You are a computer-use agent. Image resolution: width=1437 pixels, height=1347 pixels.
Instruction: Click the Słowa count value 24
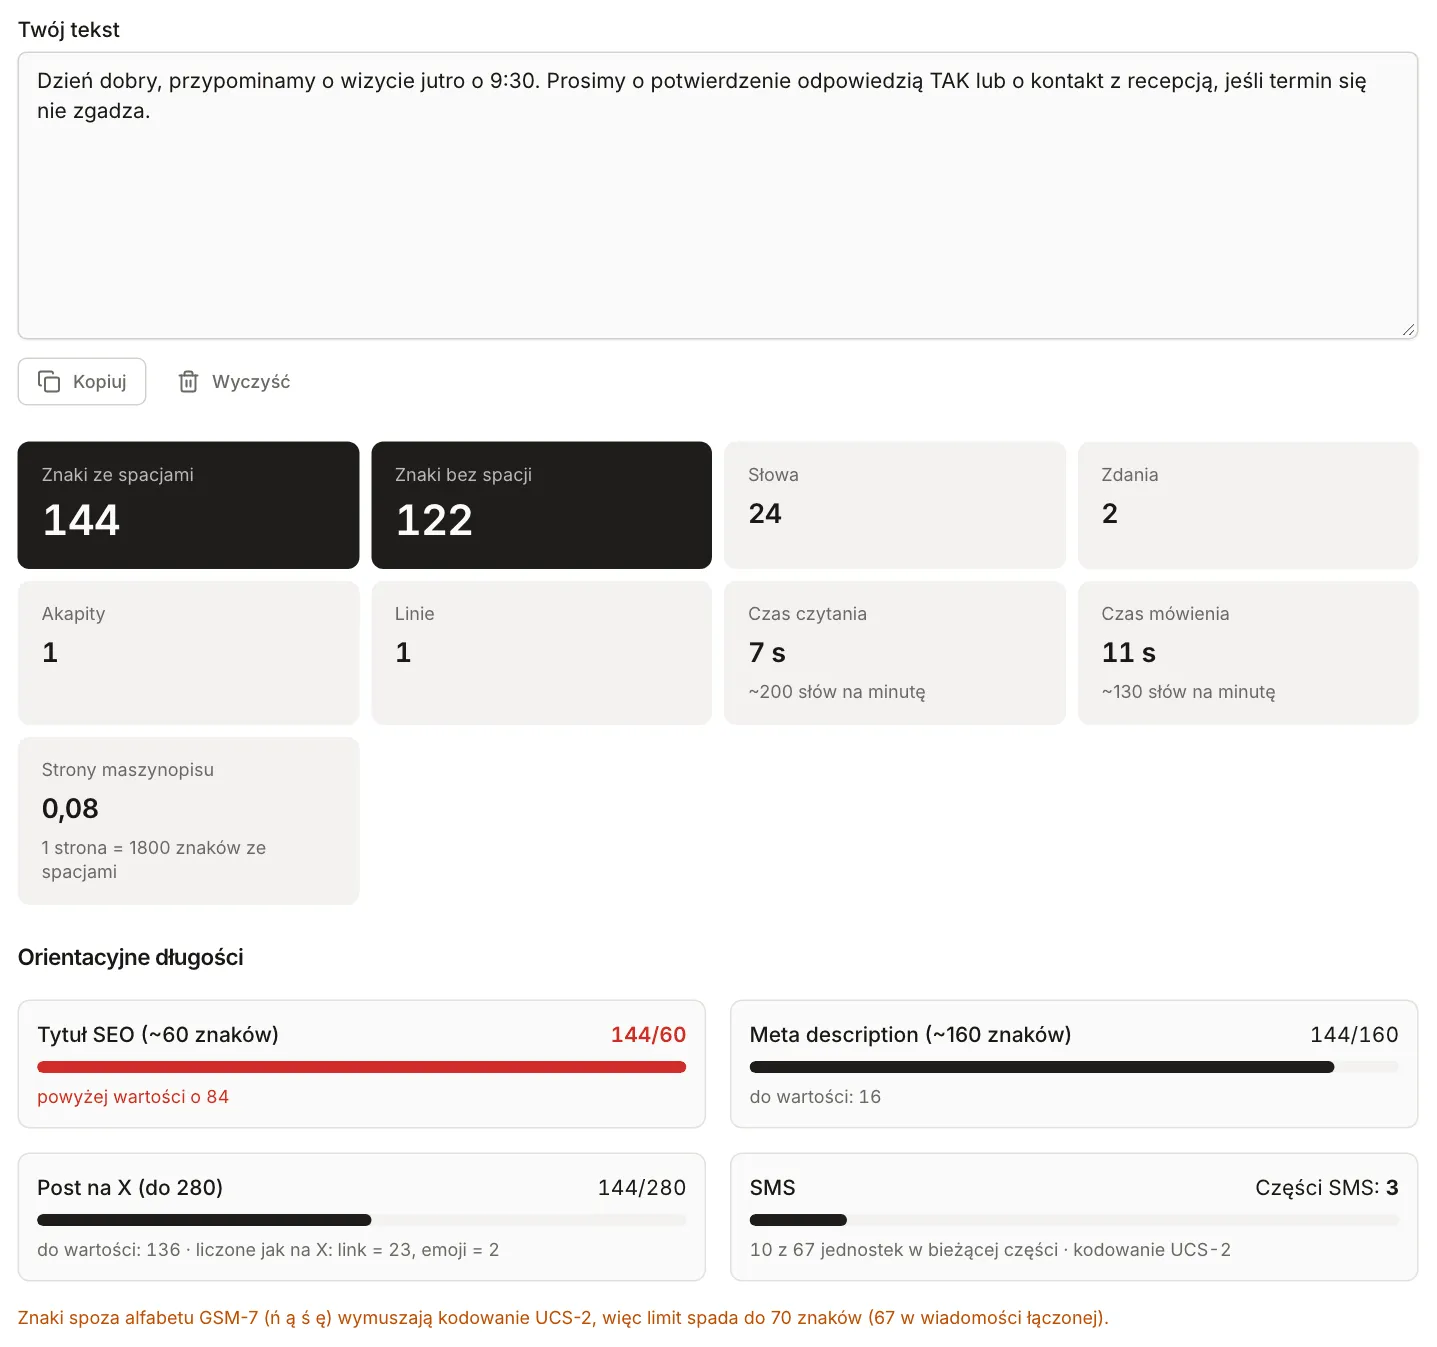[x=765, y=514]
